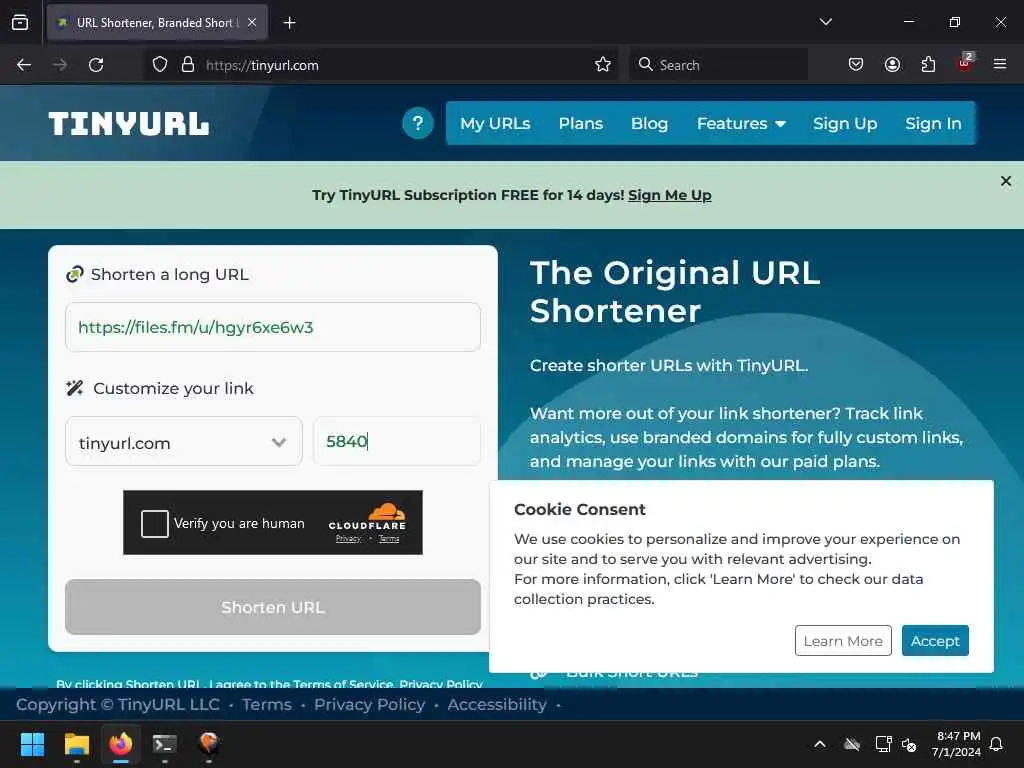This screenshot has height=768, width=1024.
Task: Click the uBlock extension icon
Action: click(965, 63)
